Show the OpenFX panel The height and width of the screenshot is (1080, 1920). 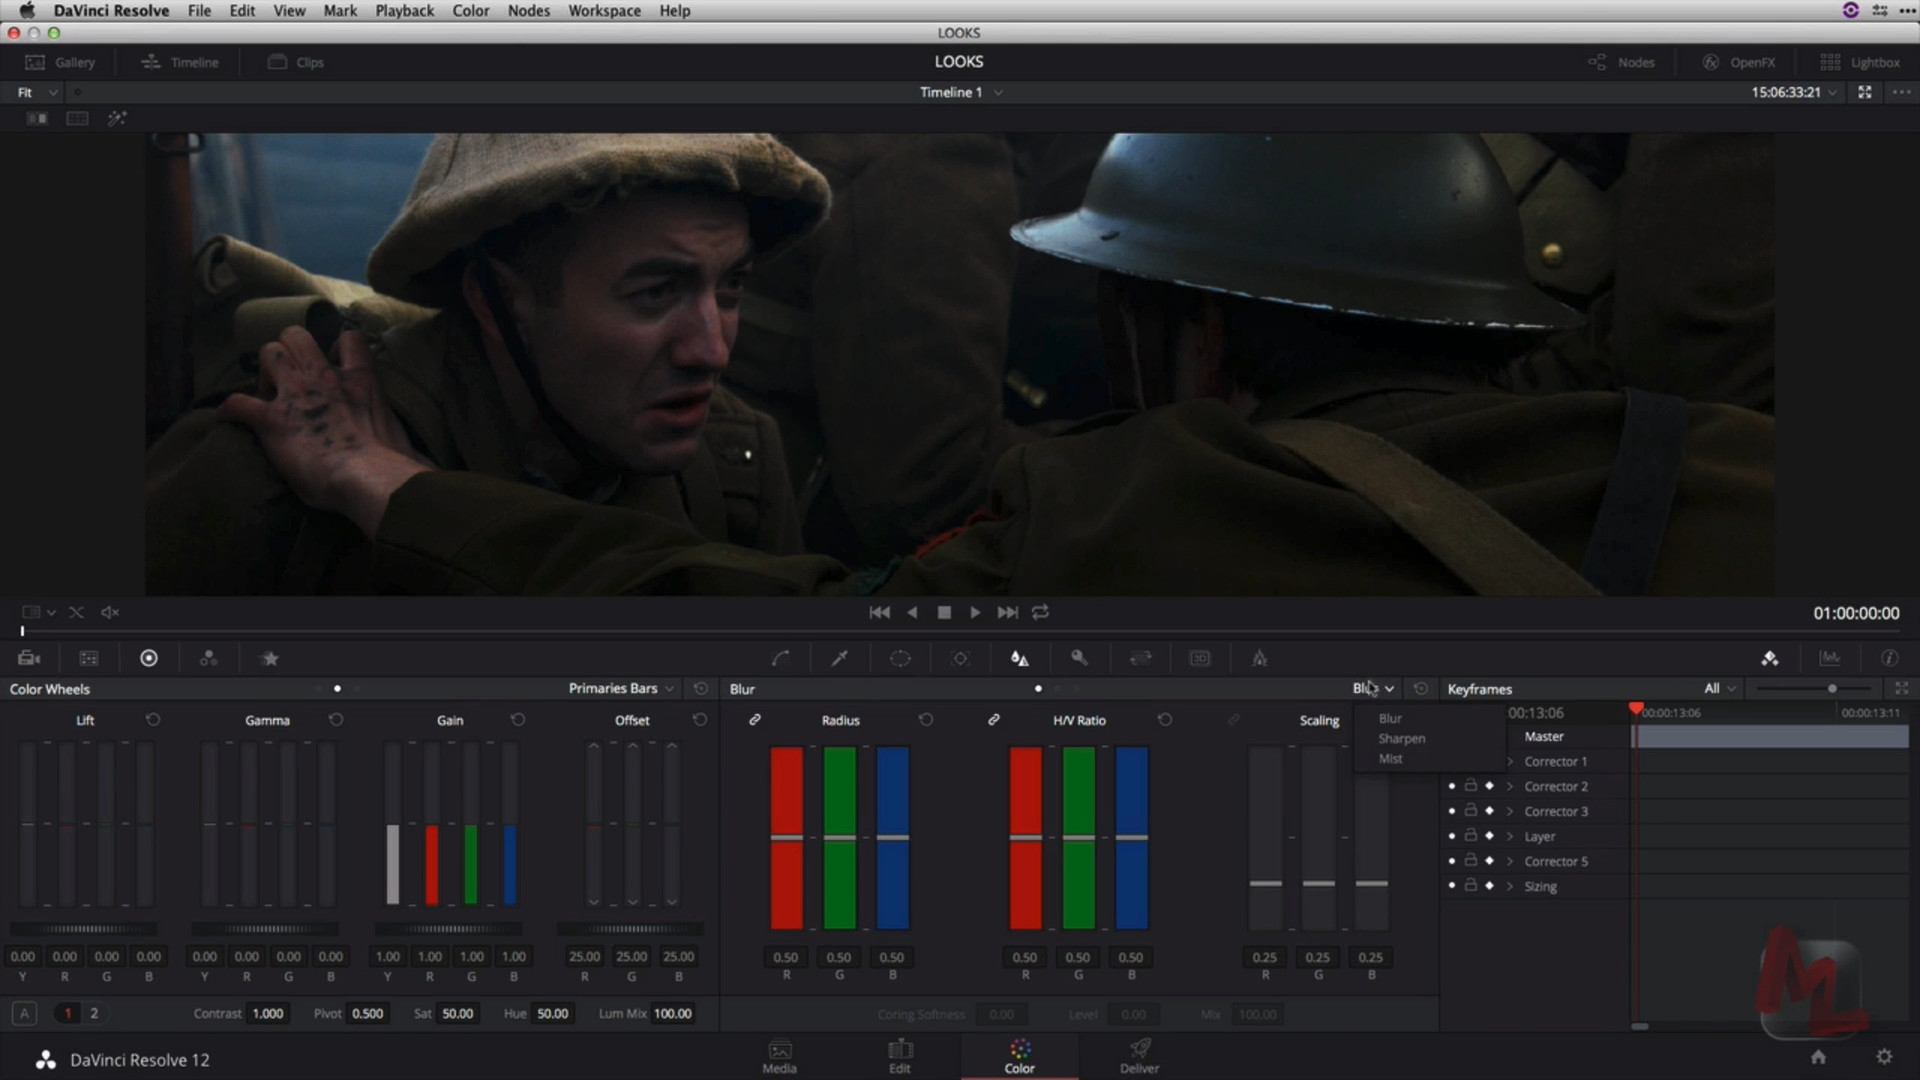pos(1739,62)
